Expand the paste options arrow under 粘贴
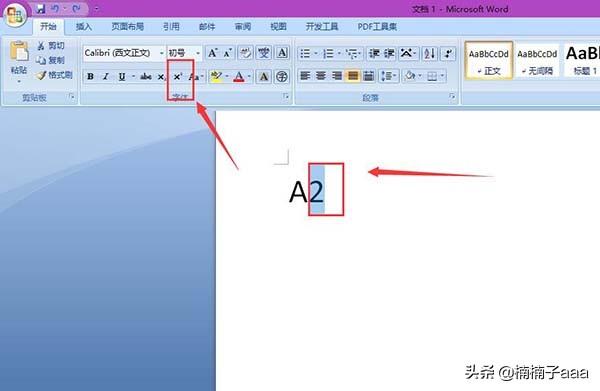The height and width of the screenshot is (391, 600). [x=19, y=81]
